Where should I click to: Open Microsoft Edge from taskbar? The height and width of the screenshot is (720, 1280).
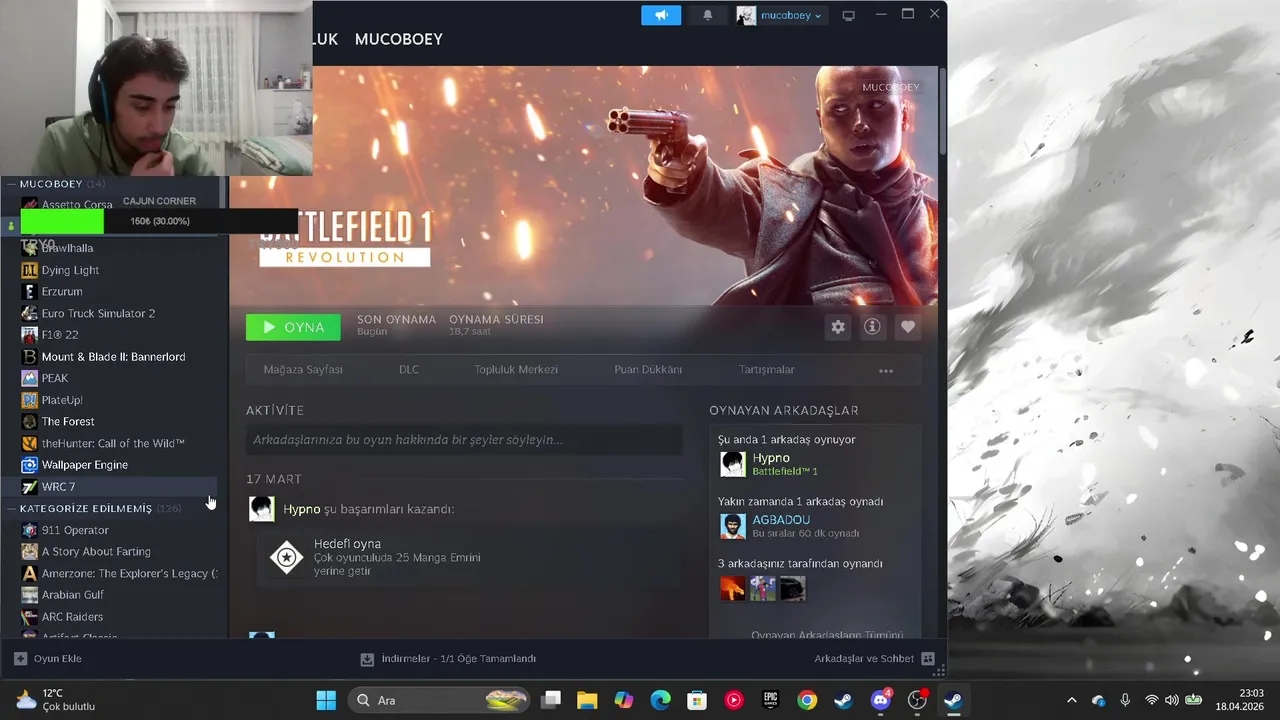(x=660, y=700)
